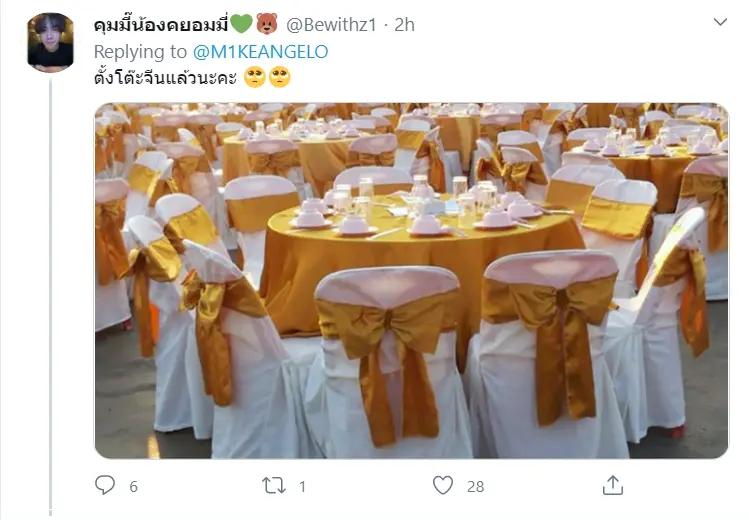Click the @Bewithz1 handle
The width and height of the screenshot is (749, 520).
coord(331,25)
